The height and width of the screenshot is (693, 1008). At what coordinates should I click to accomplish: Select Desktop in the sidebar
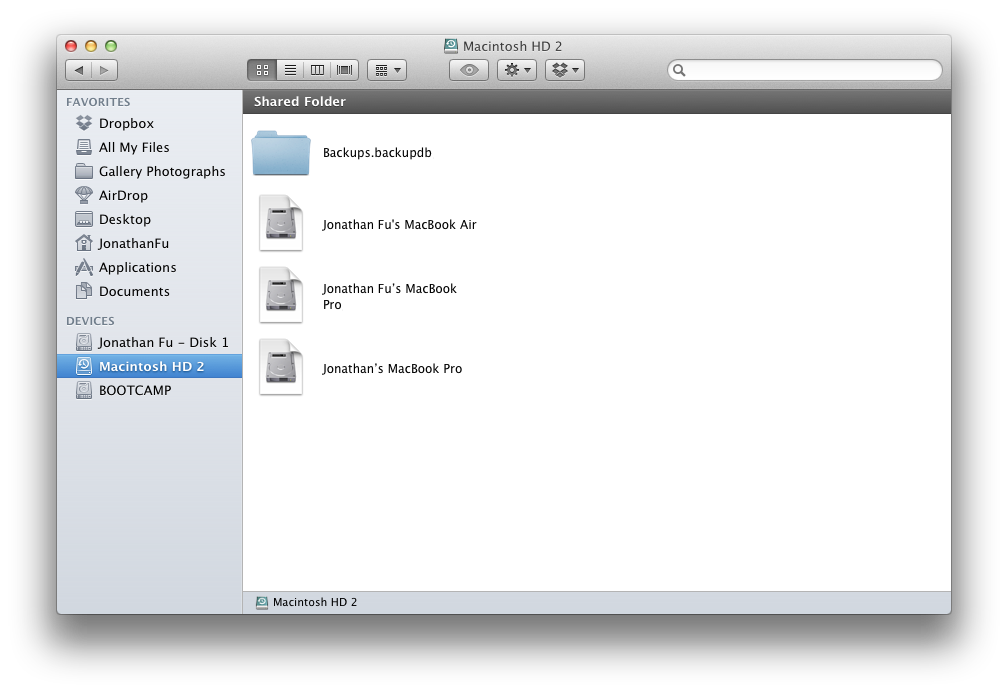(x=149, y=219)
